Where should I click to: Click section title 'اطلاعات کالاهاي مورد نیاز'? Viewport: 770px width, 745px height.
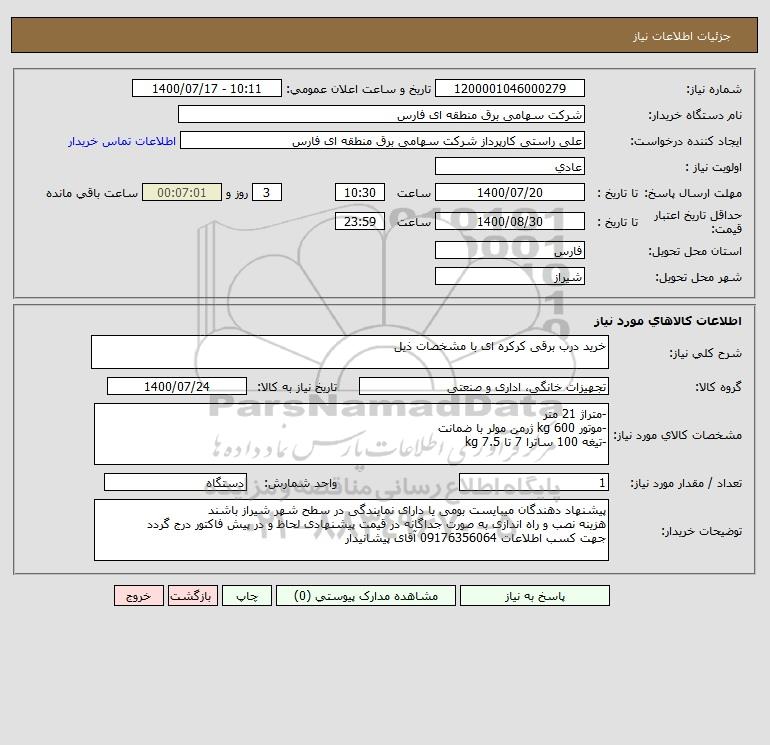click(668, 321)
